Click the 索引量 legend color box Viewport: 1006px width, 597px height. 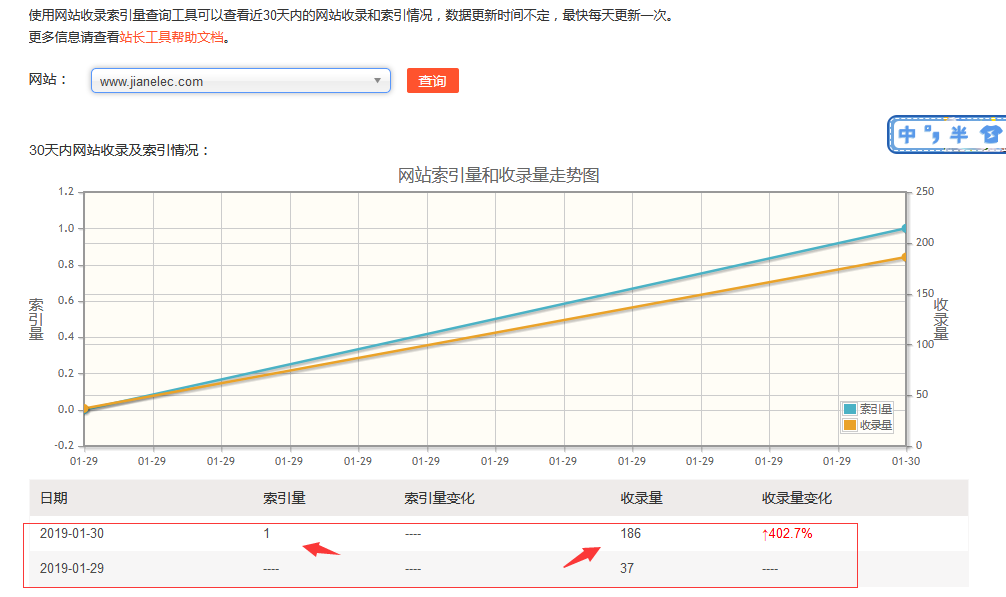click(x=850, y=409)
